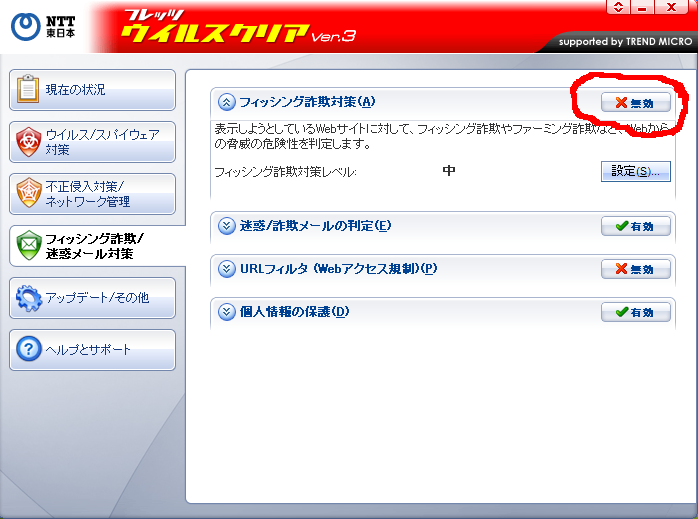The width and height of the screenshot is (698, 519).
Task: Click the clipboard icon for 現在の状況
Action: pyautogui.click(x=28, y=89)
